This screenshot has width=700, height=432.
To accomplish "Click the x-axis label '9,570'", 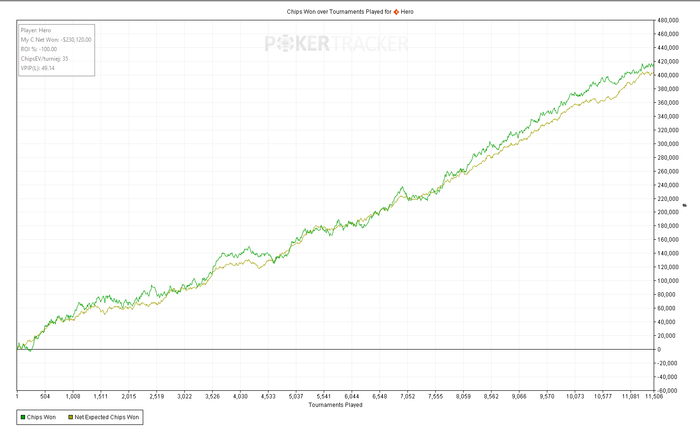I will coord(547,396).
